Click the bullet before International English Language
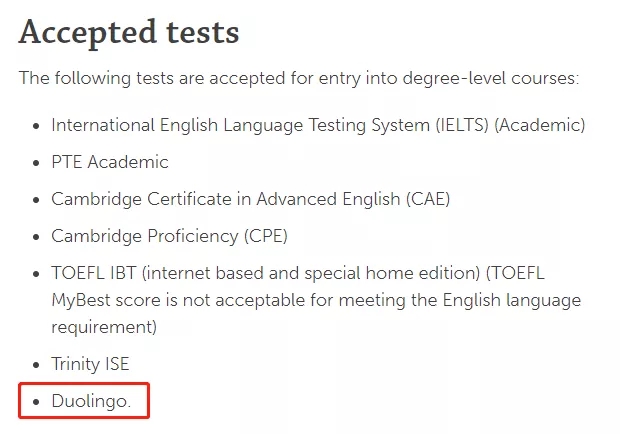 36,126
